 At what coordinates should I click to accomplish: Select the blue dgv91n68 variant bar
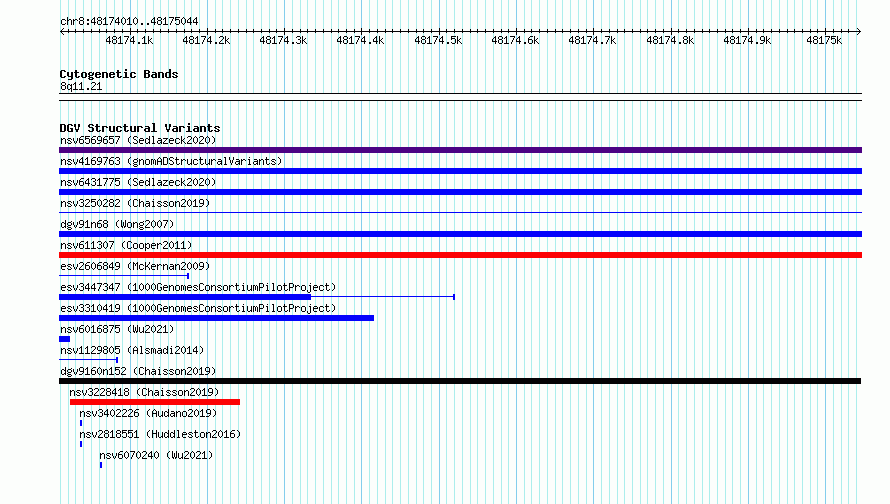[460, 234]
